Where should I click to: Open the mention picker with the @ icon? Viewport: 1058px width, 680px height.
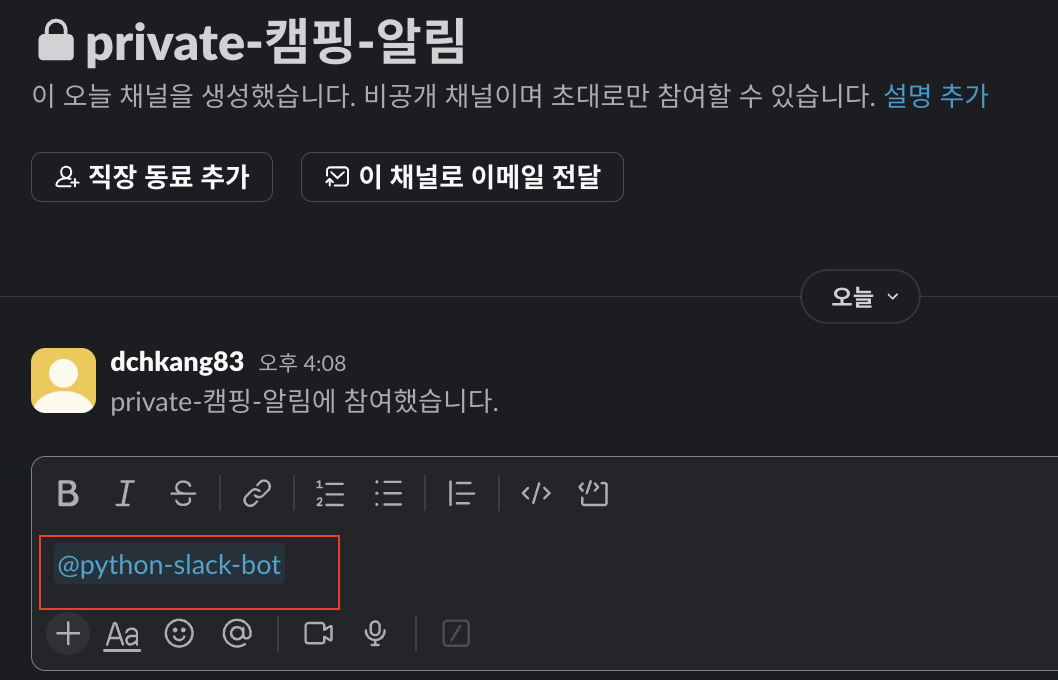(237, 633)
